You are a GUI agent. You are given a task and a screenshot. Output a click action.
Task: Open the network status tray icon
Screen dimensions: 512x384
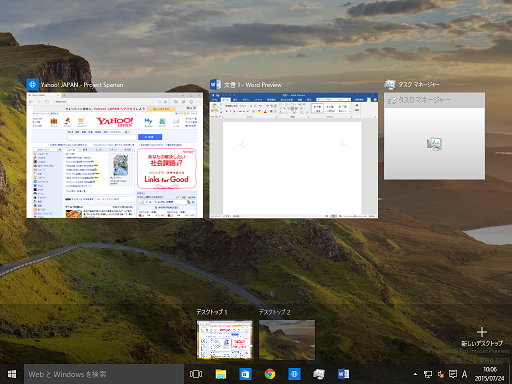click(x=428, y=374)
